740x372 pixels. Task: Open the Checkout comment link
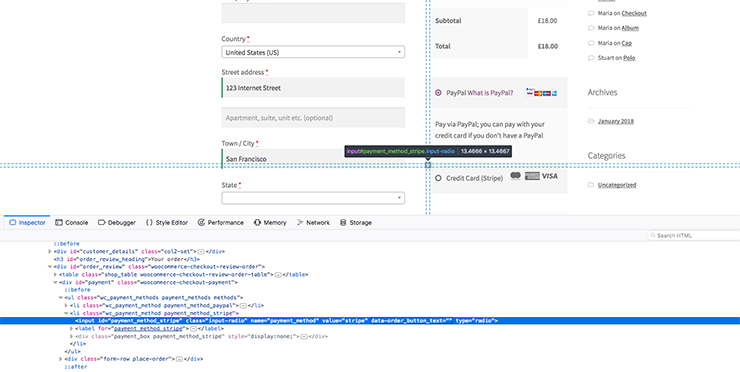634,13
